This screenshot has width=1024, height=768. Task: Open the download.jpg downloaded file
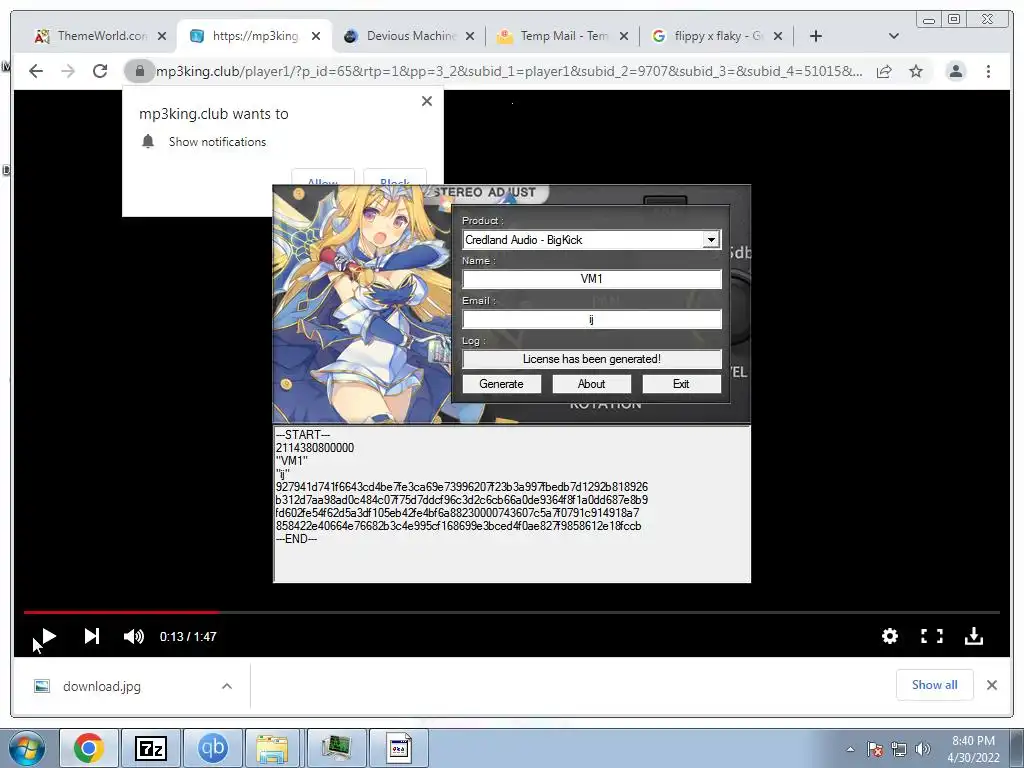click(x=102, y=686)
